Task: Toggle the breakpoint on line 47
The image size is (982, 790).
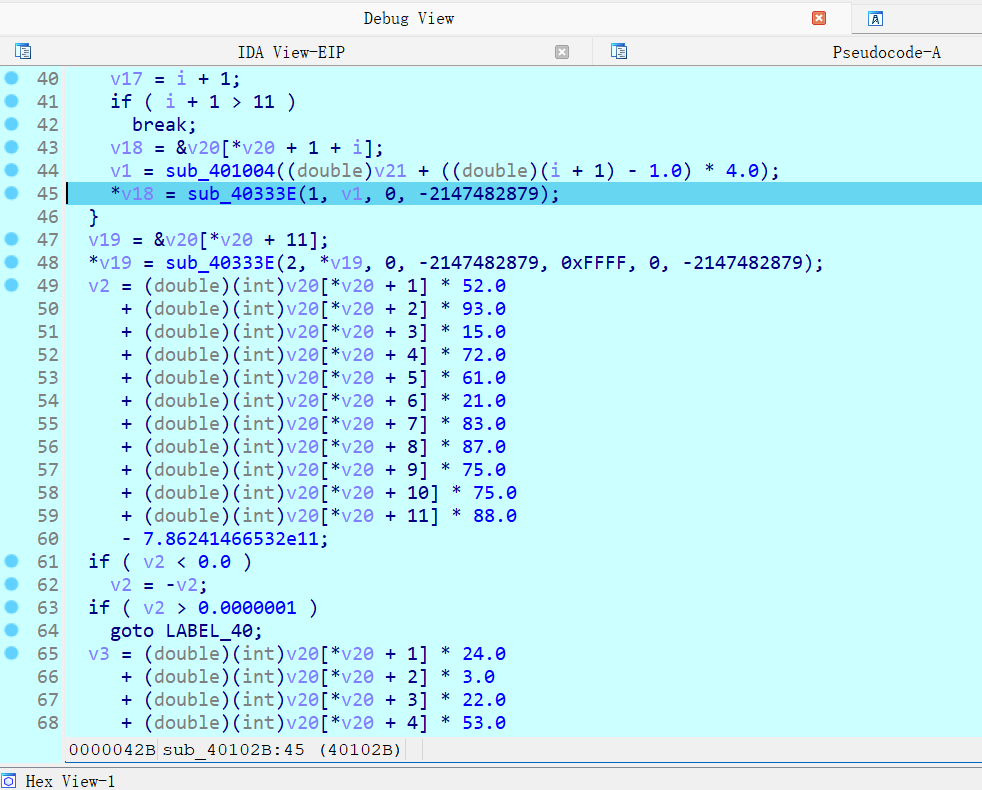Action: tap(10, 239)
